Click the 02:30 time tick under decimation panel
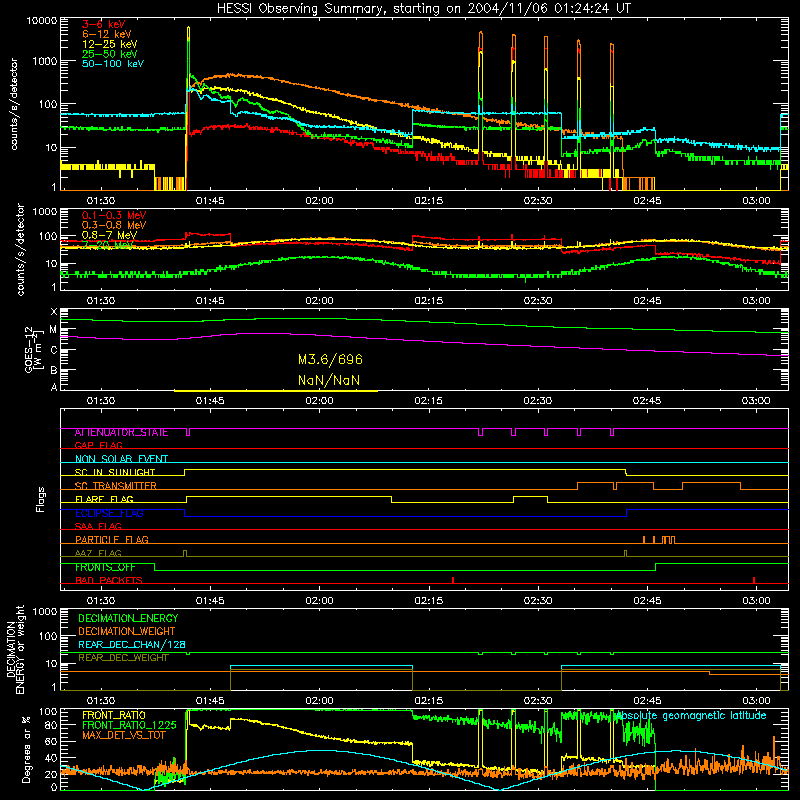 pyautogui.click(x=538, y=701)
